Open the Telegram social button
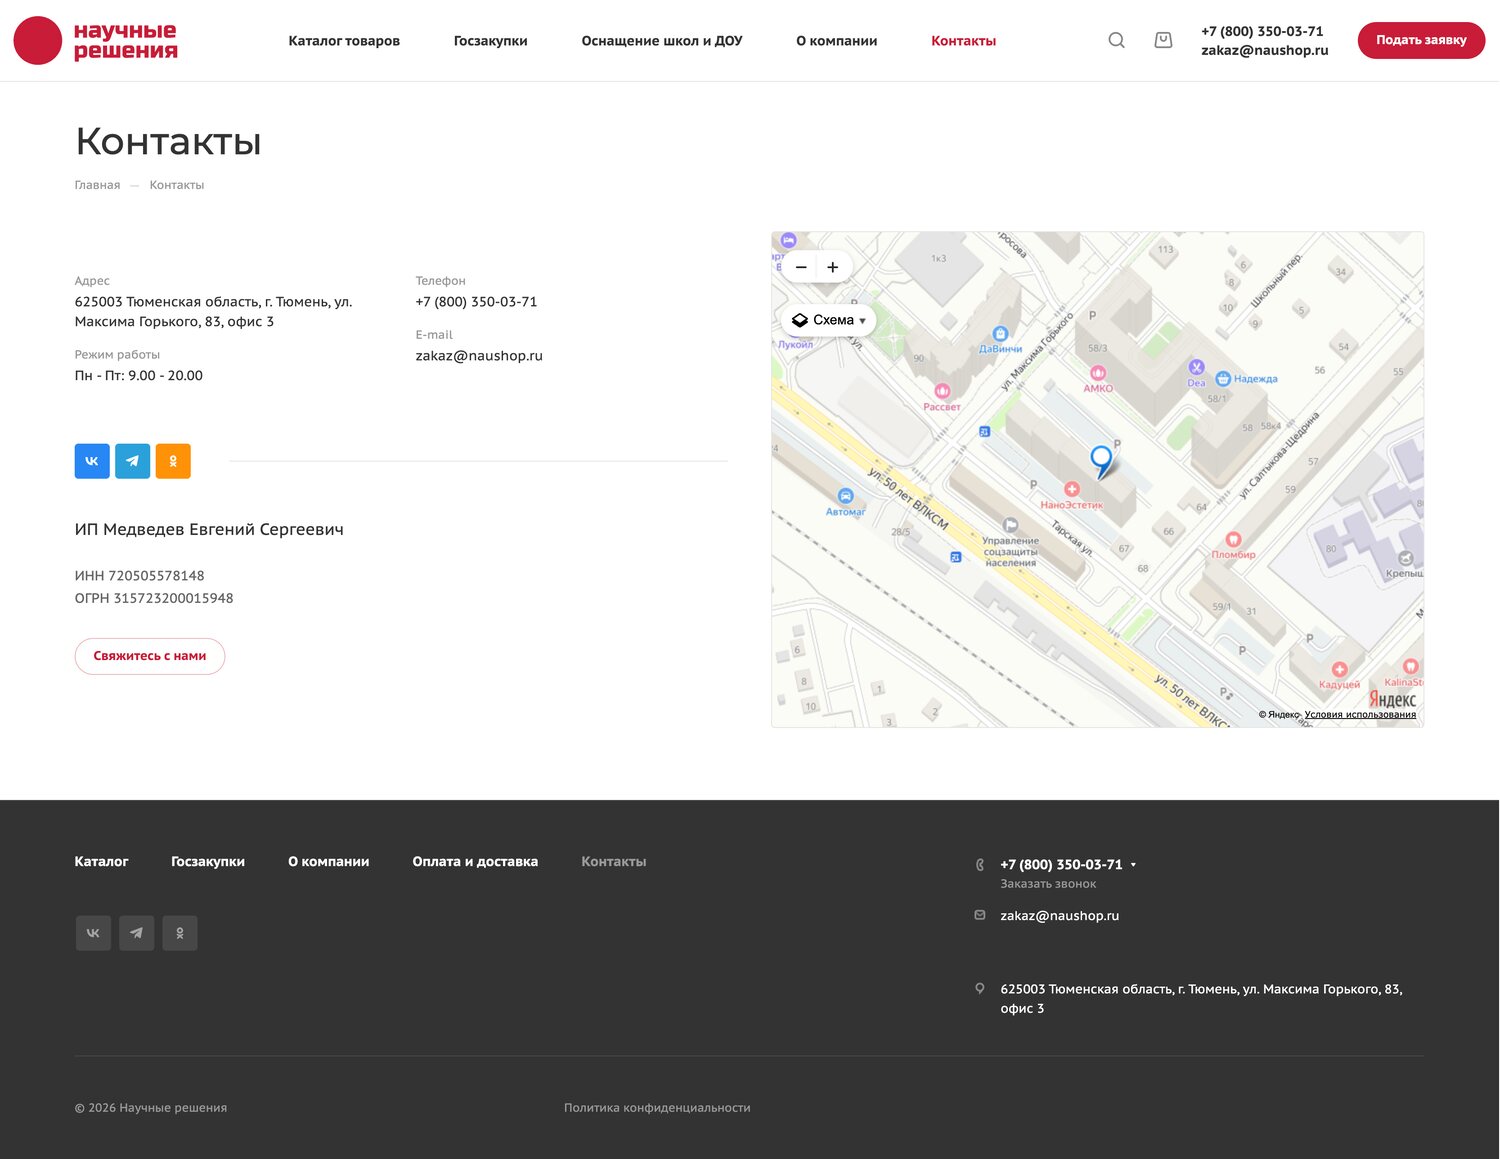The image size is (1500, 1159). [x=133, y=461]
